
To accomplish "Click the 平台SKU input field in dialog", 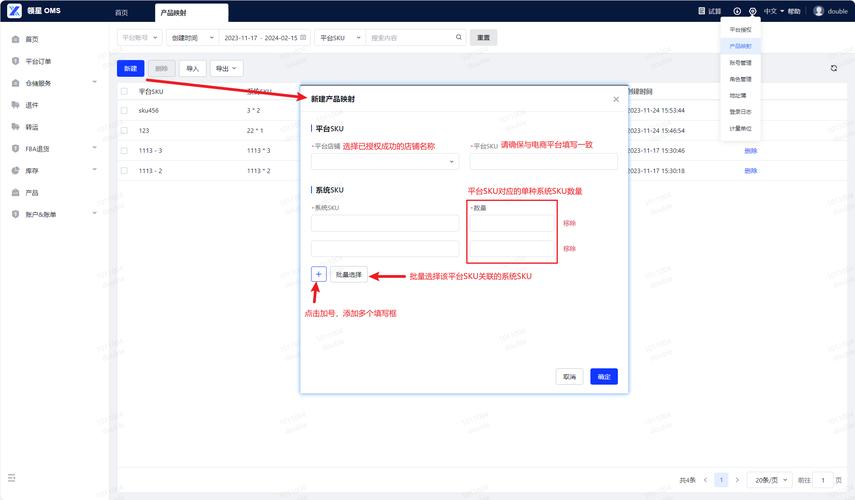I will (x=543, y=161).
